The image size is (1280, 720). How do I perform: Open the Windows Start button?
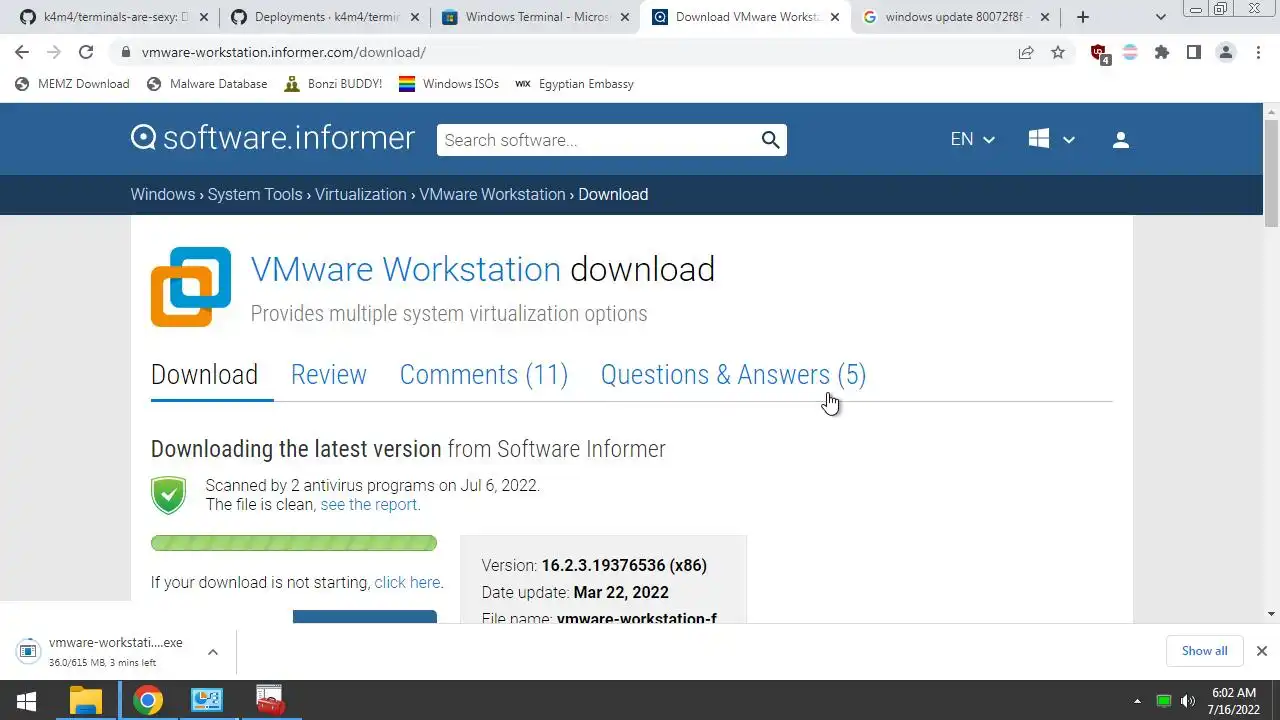tap(26, 701)
